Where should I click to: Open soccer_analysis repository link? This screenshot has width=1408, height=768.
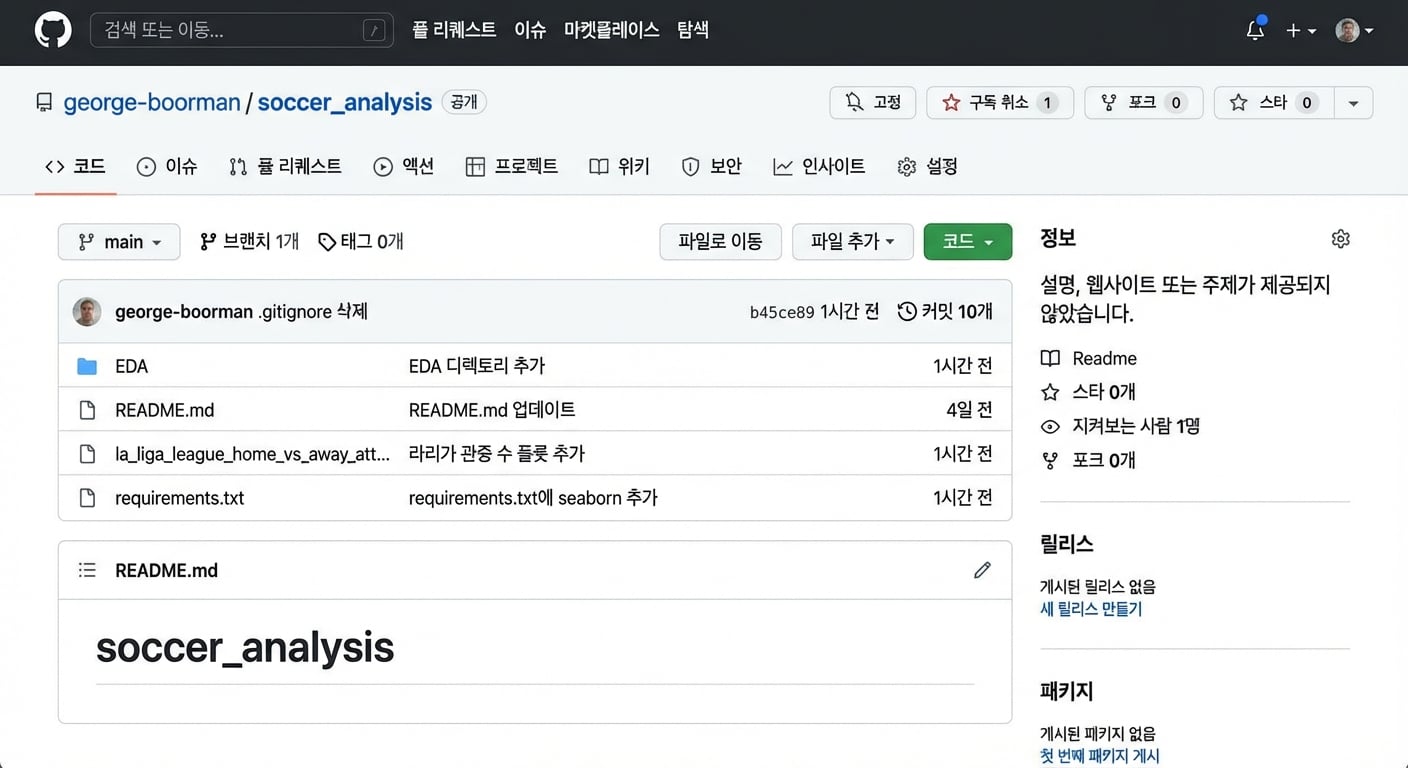click(x=345, y=102)
